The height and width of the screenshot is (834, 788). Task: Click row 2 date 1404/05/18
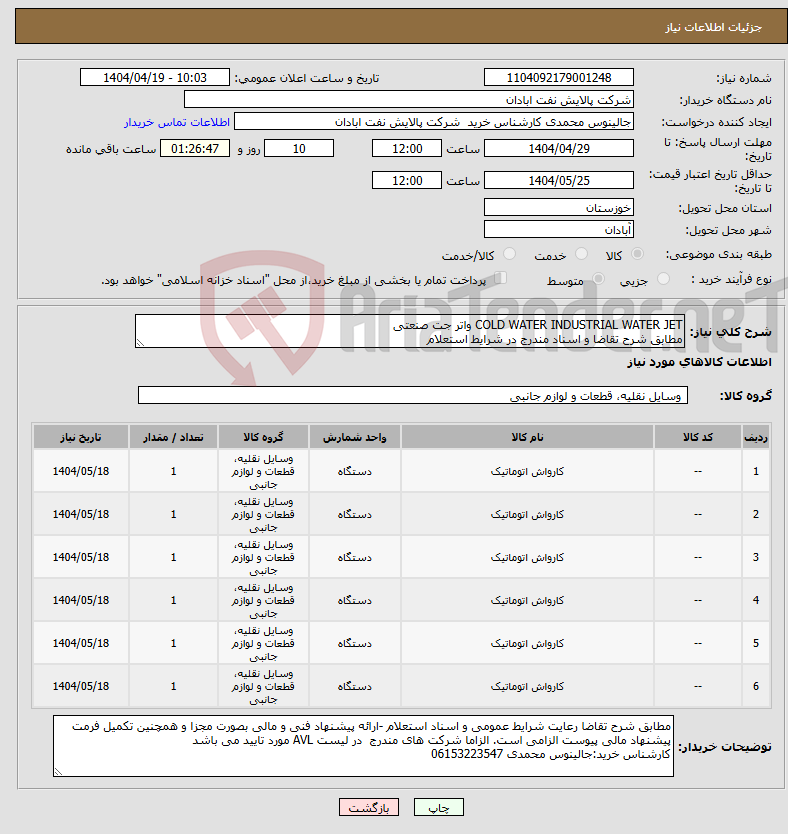[81, 514]
